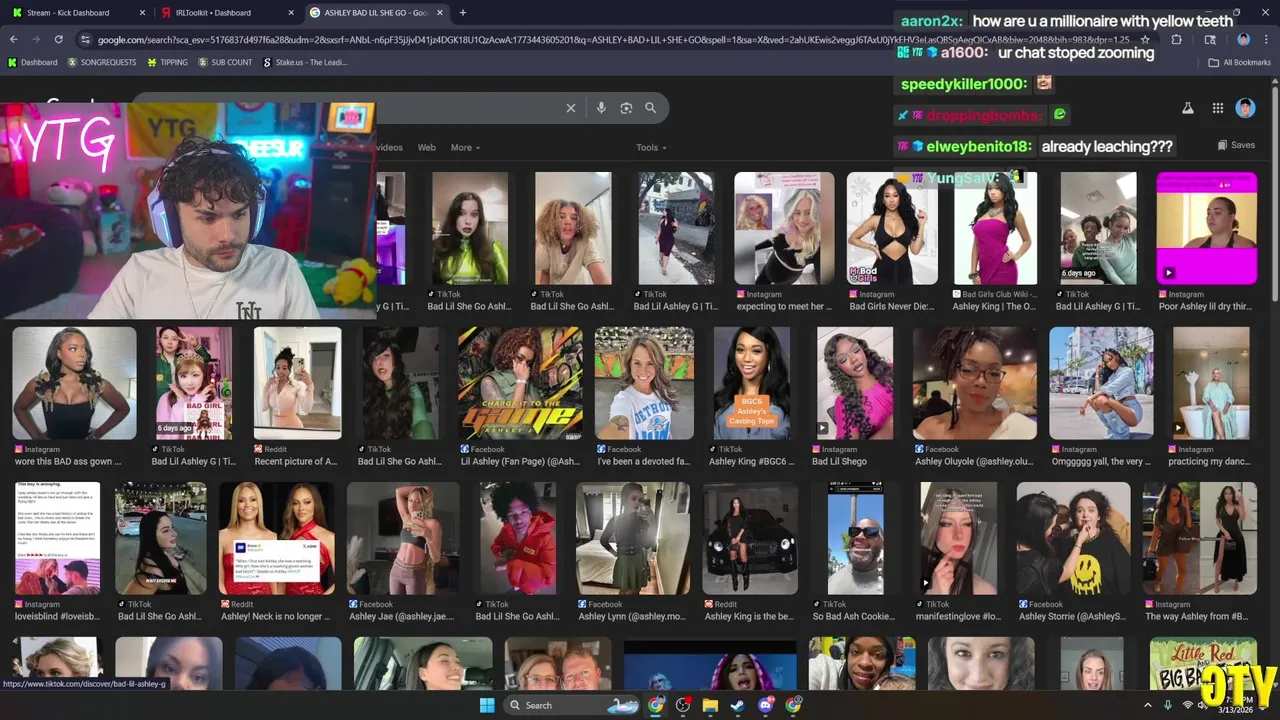Open the TIPPING bookmark
Viewport: 1280px width, 720px height.
point(167,62)
